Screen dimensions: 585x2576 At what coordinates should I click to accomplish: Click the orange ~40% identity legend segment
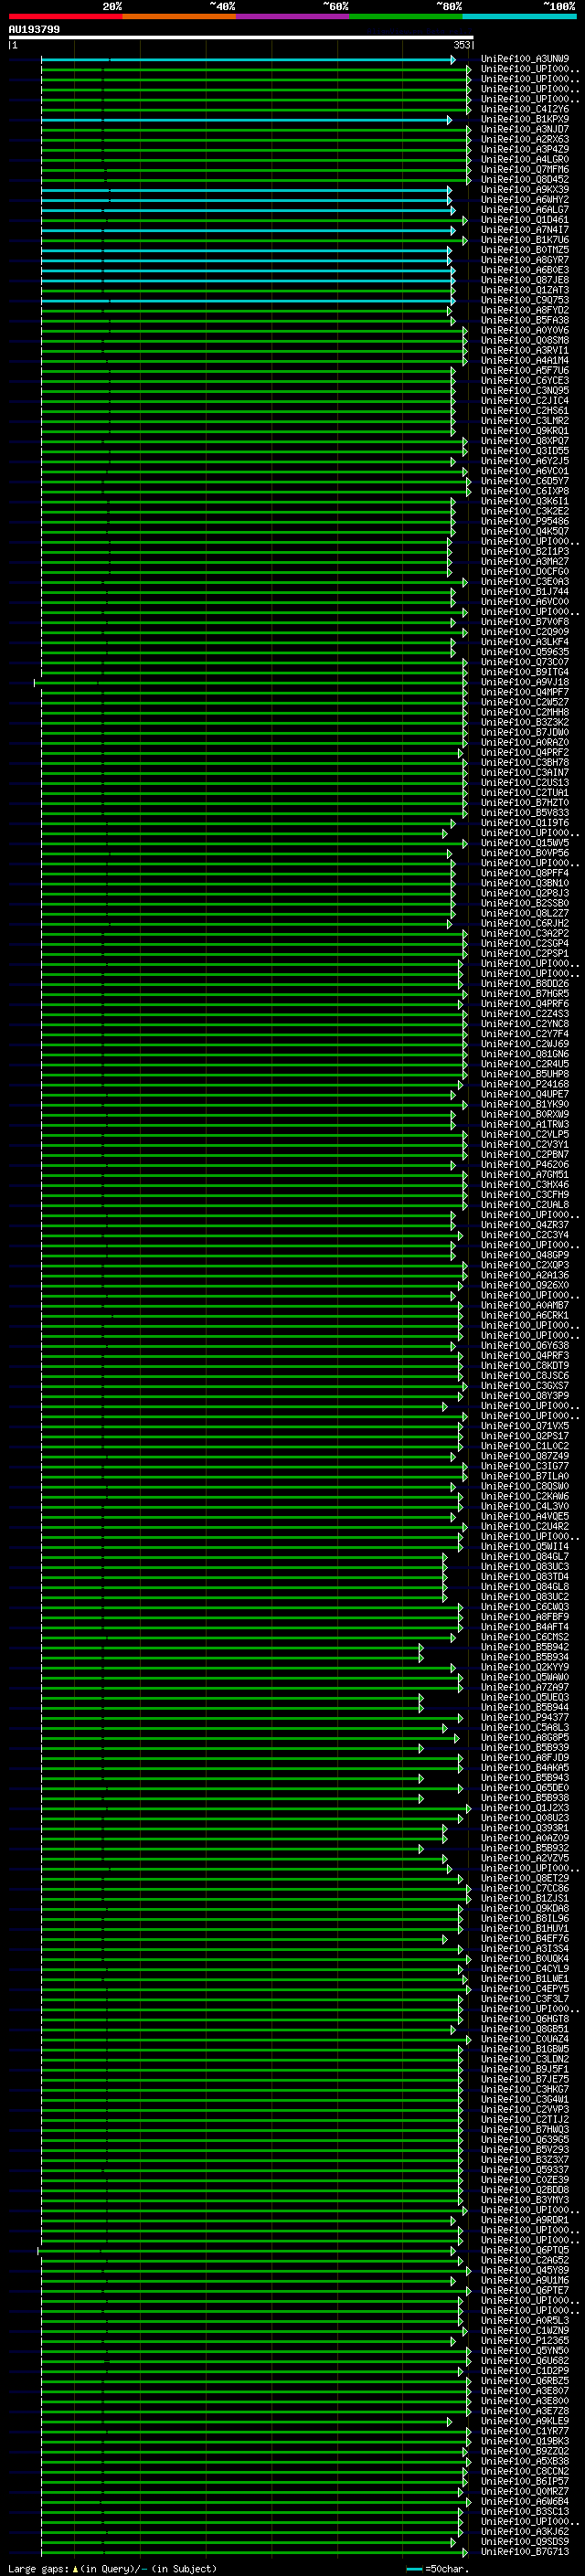179,16
